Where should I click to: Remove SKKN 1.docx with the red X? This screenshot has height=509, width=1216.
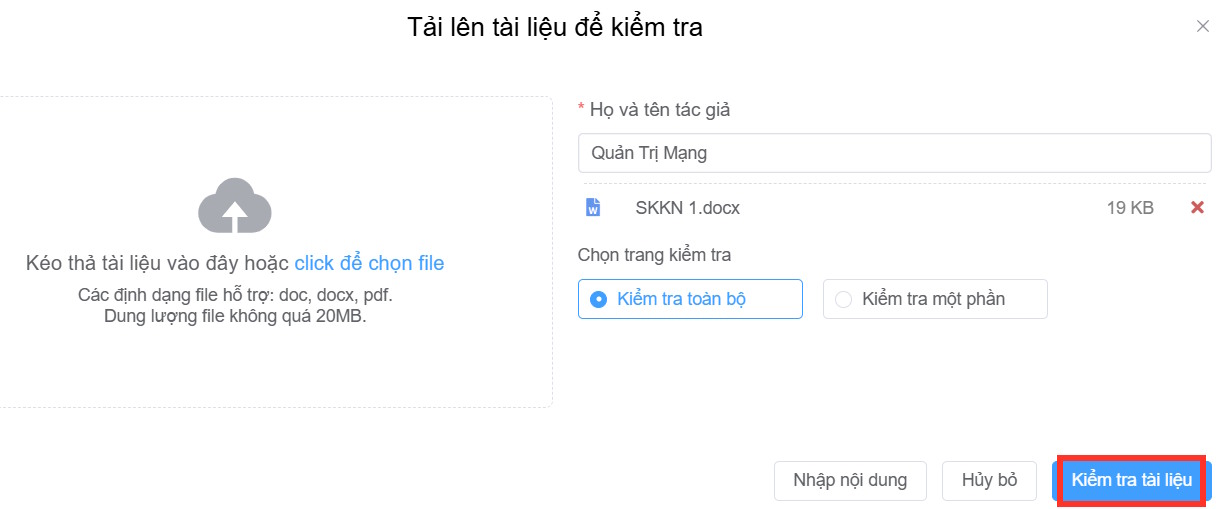(x=1197, y=208)
